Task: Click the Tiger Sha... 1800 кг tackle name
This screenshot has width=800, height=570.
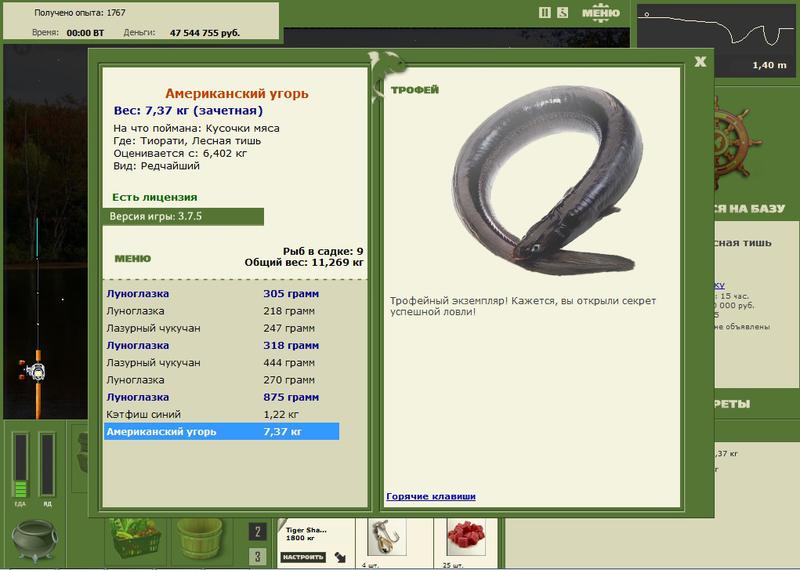Action: click(306, 534)
